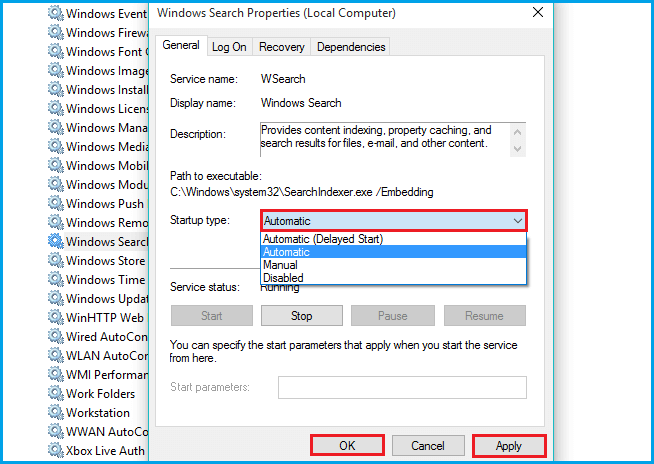Click the OK button
This screenshot has height=464, width=654.
click(x=347, y=446)
